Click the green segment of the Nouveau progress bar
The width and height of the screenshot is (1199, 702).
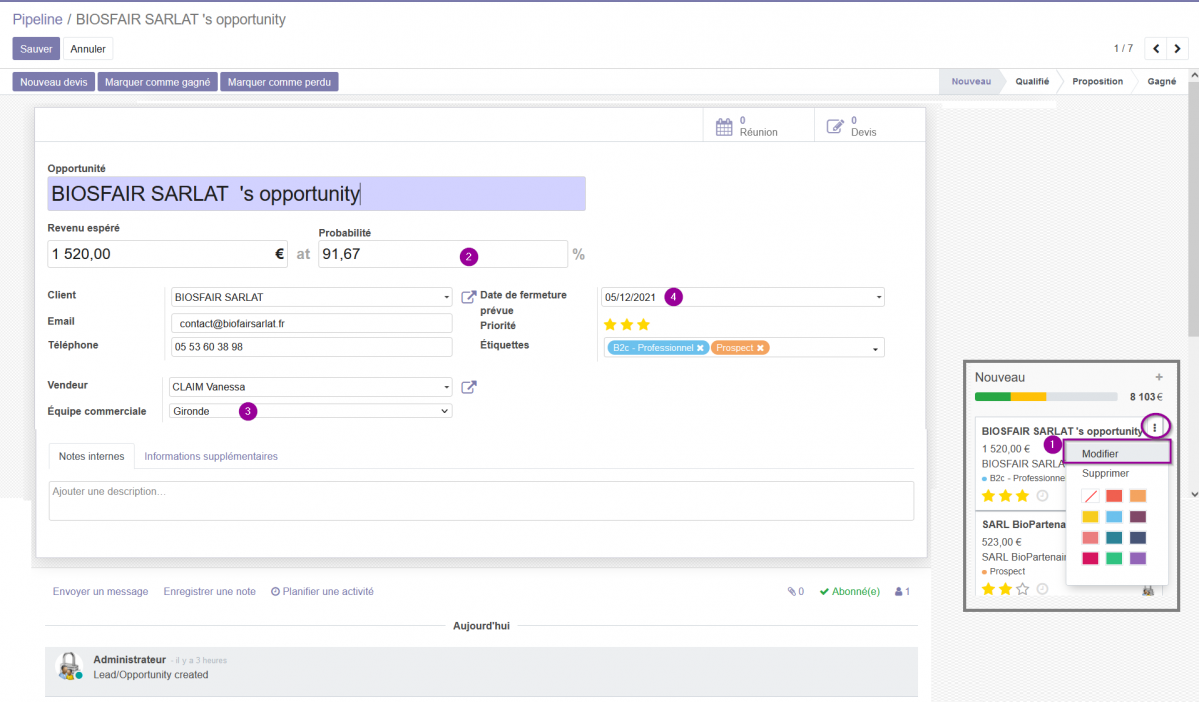(993, 397)
